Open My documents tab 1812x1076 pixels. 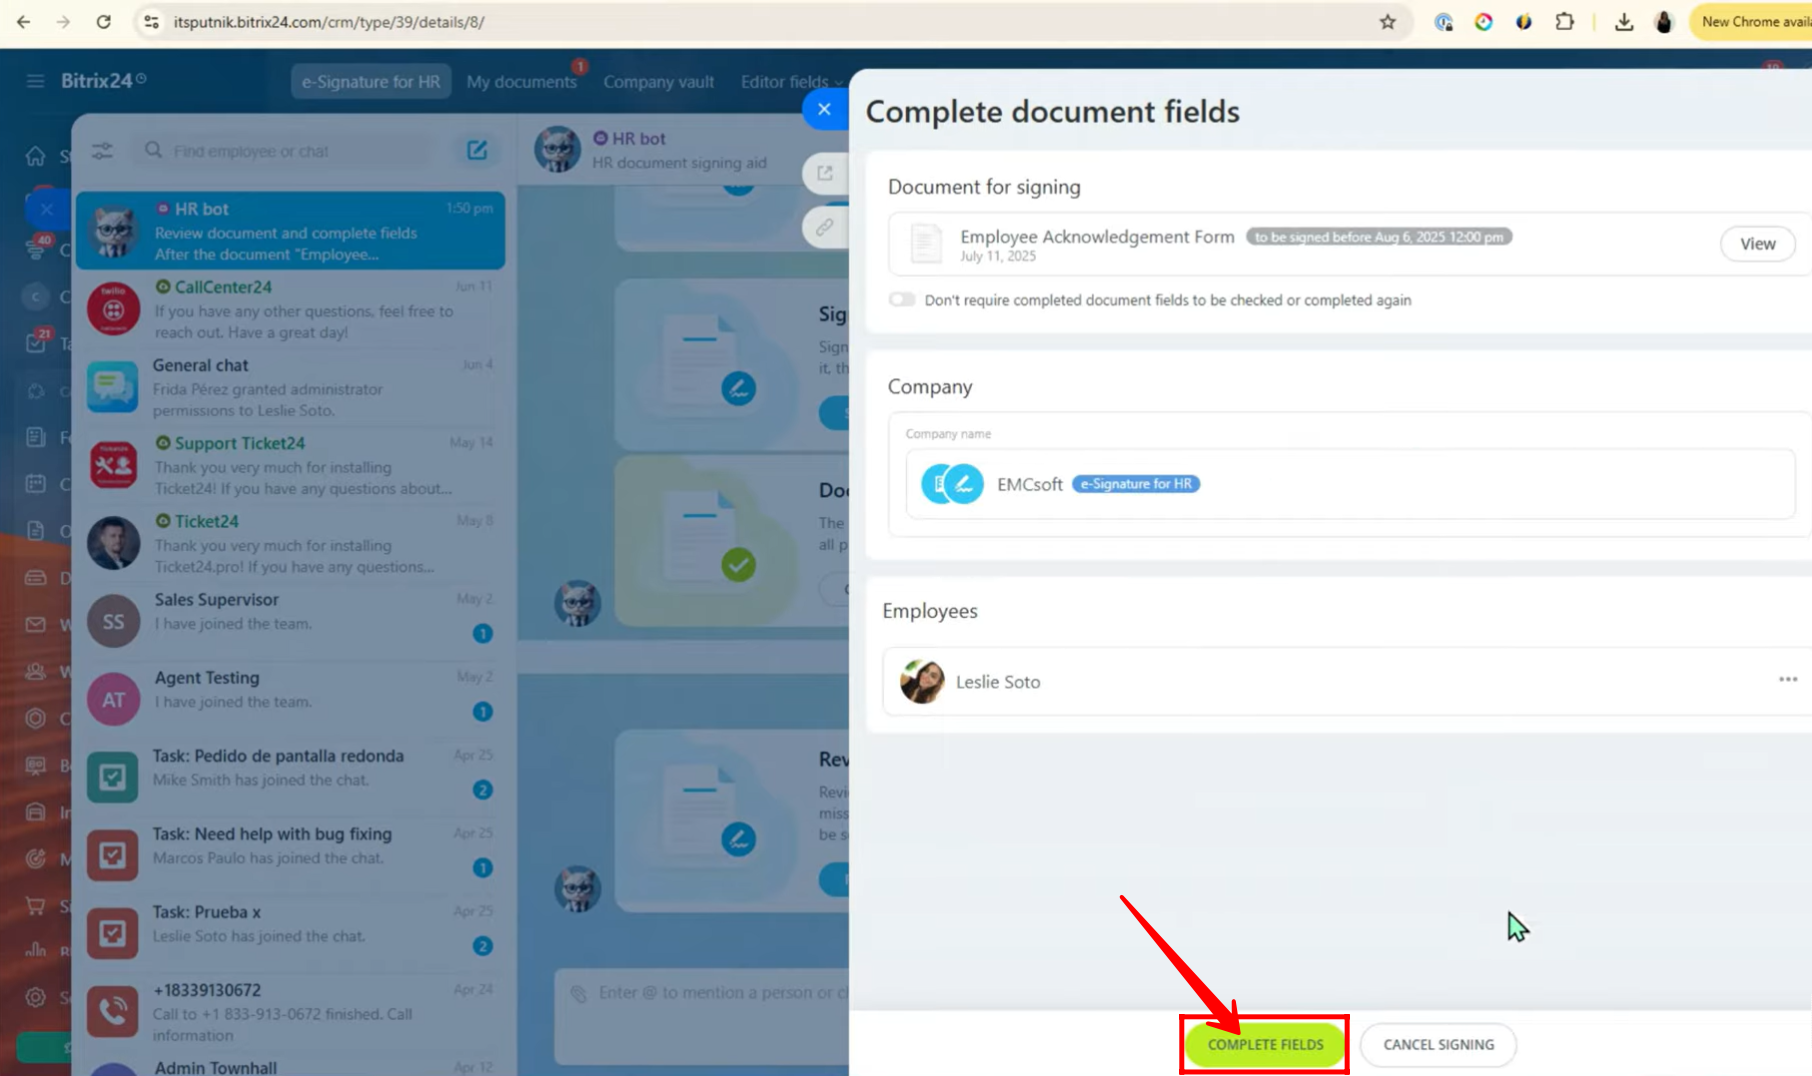521,82
